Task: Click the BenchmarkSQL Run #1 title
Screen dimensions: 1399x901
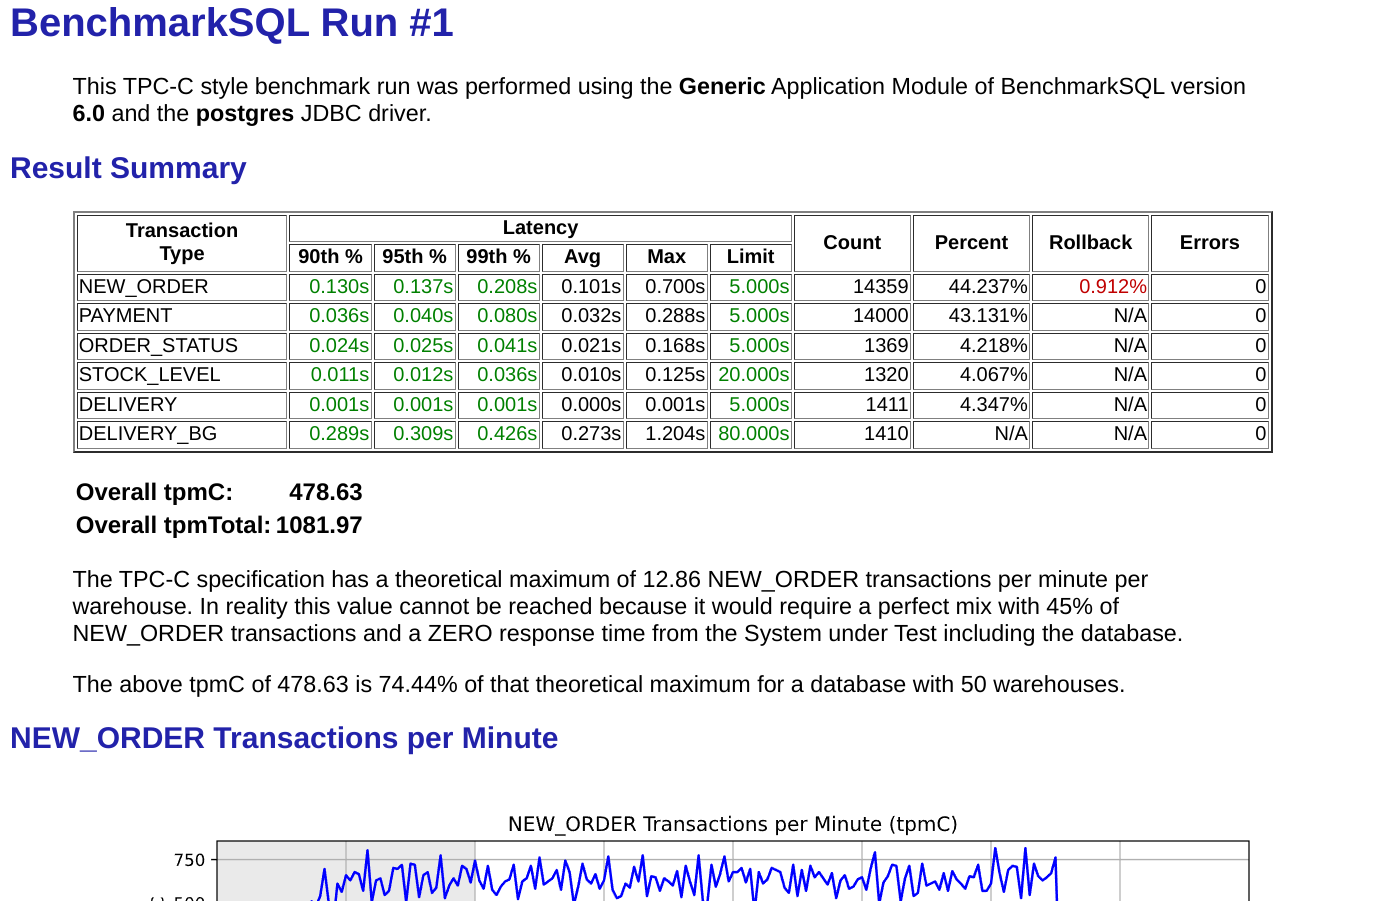Action: (x=230, y=22)
